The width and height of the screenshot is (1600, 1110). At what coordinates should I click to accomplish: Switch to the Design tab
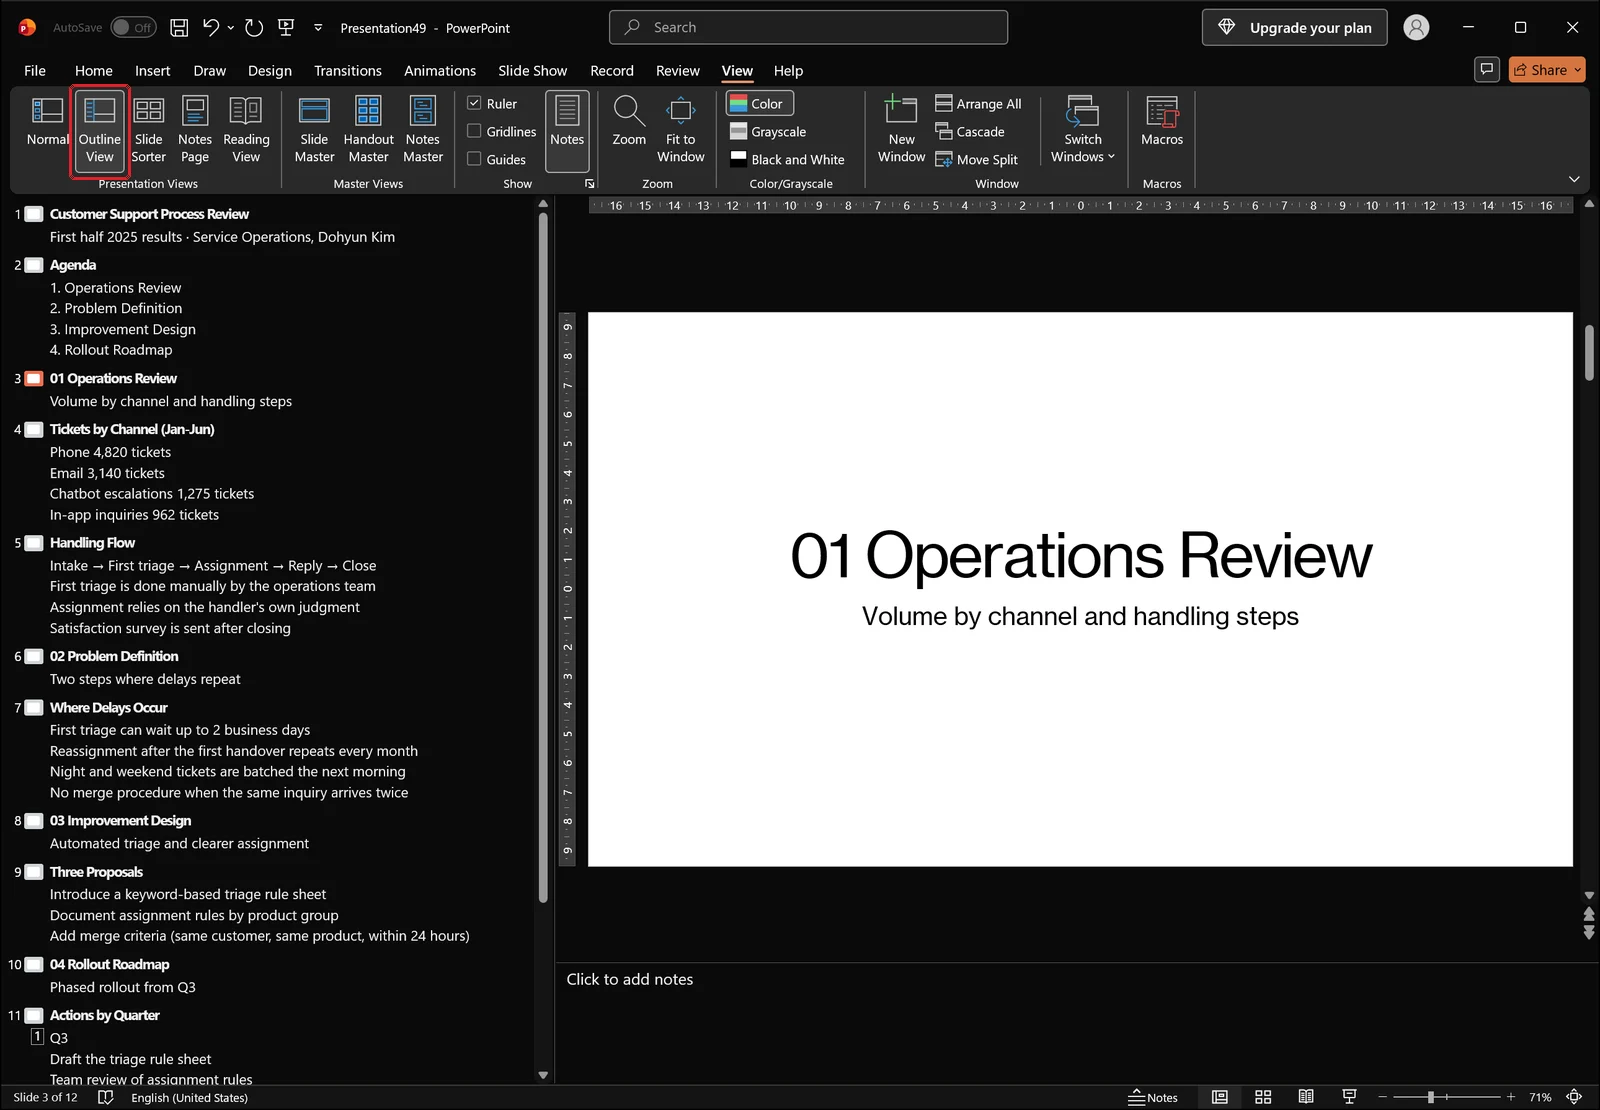[x=270, y=70]
